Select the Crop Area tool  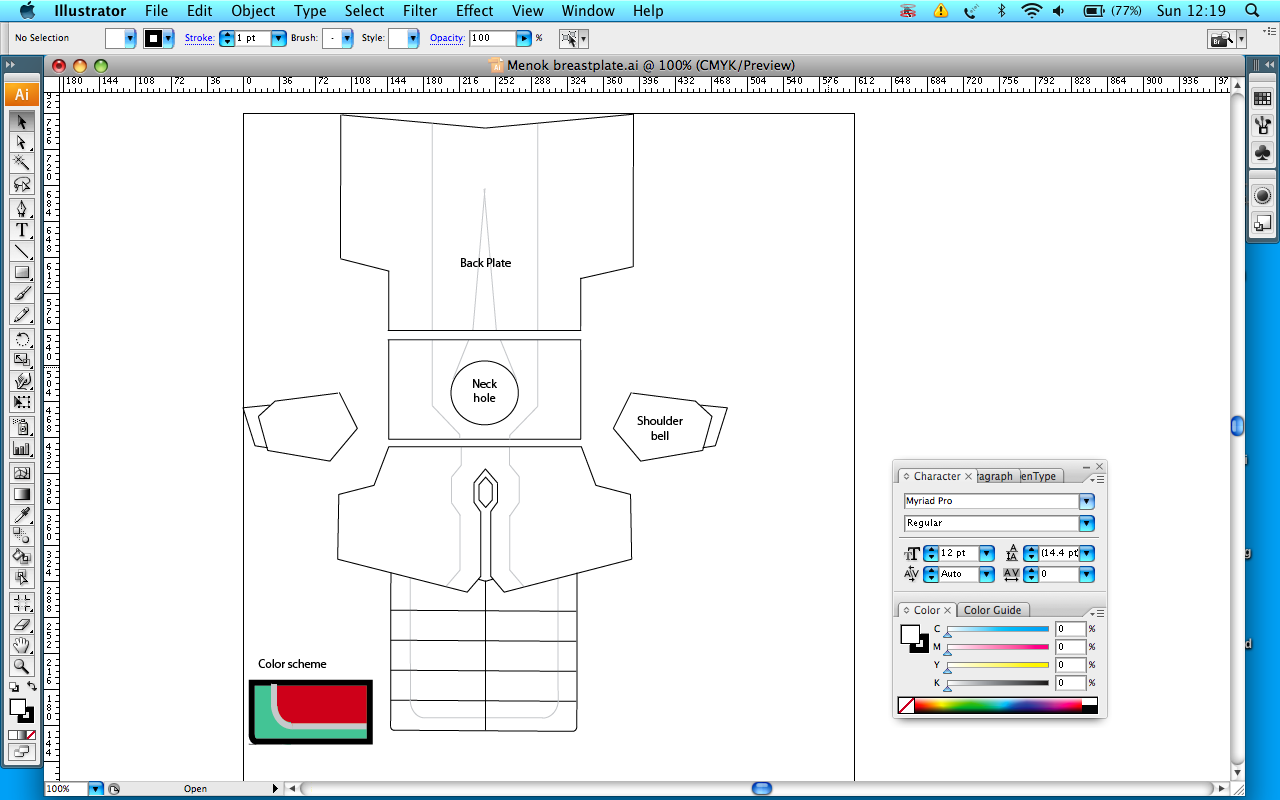[x=22, y=603]
